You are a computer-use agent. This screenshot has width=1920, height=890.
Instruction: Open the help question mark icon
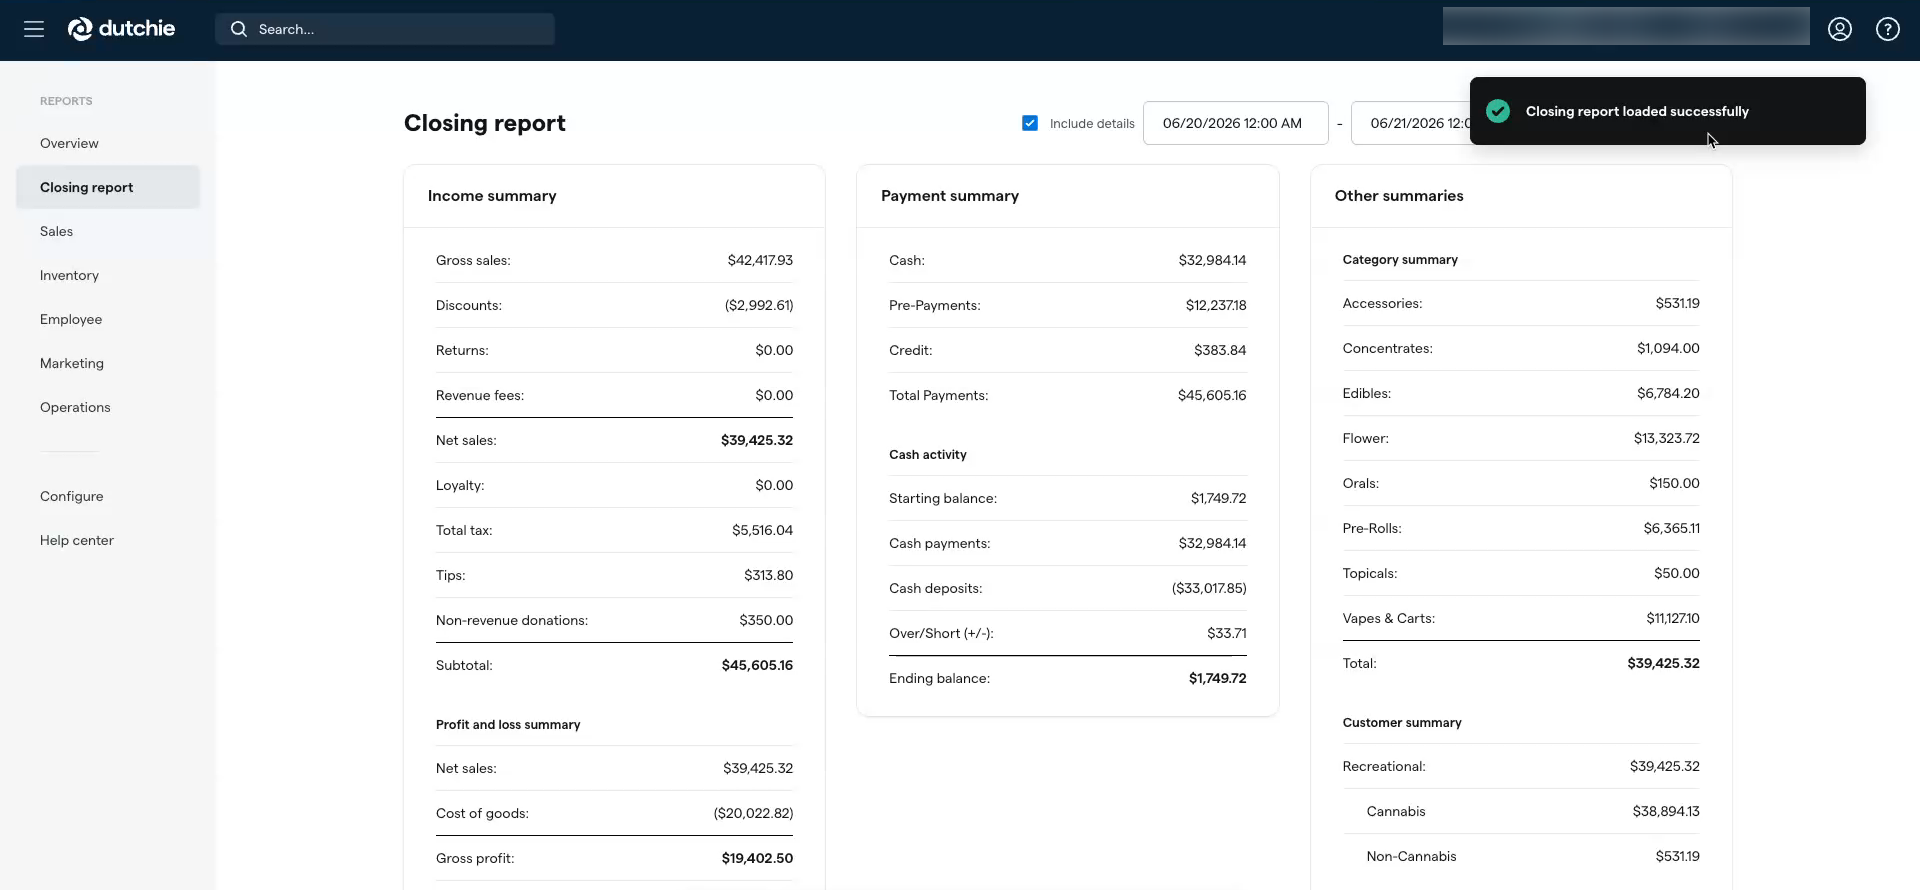click(1888, 29)
